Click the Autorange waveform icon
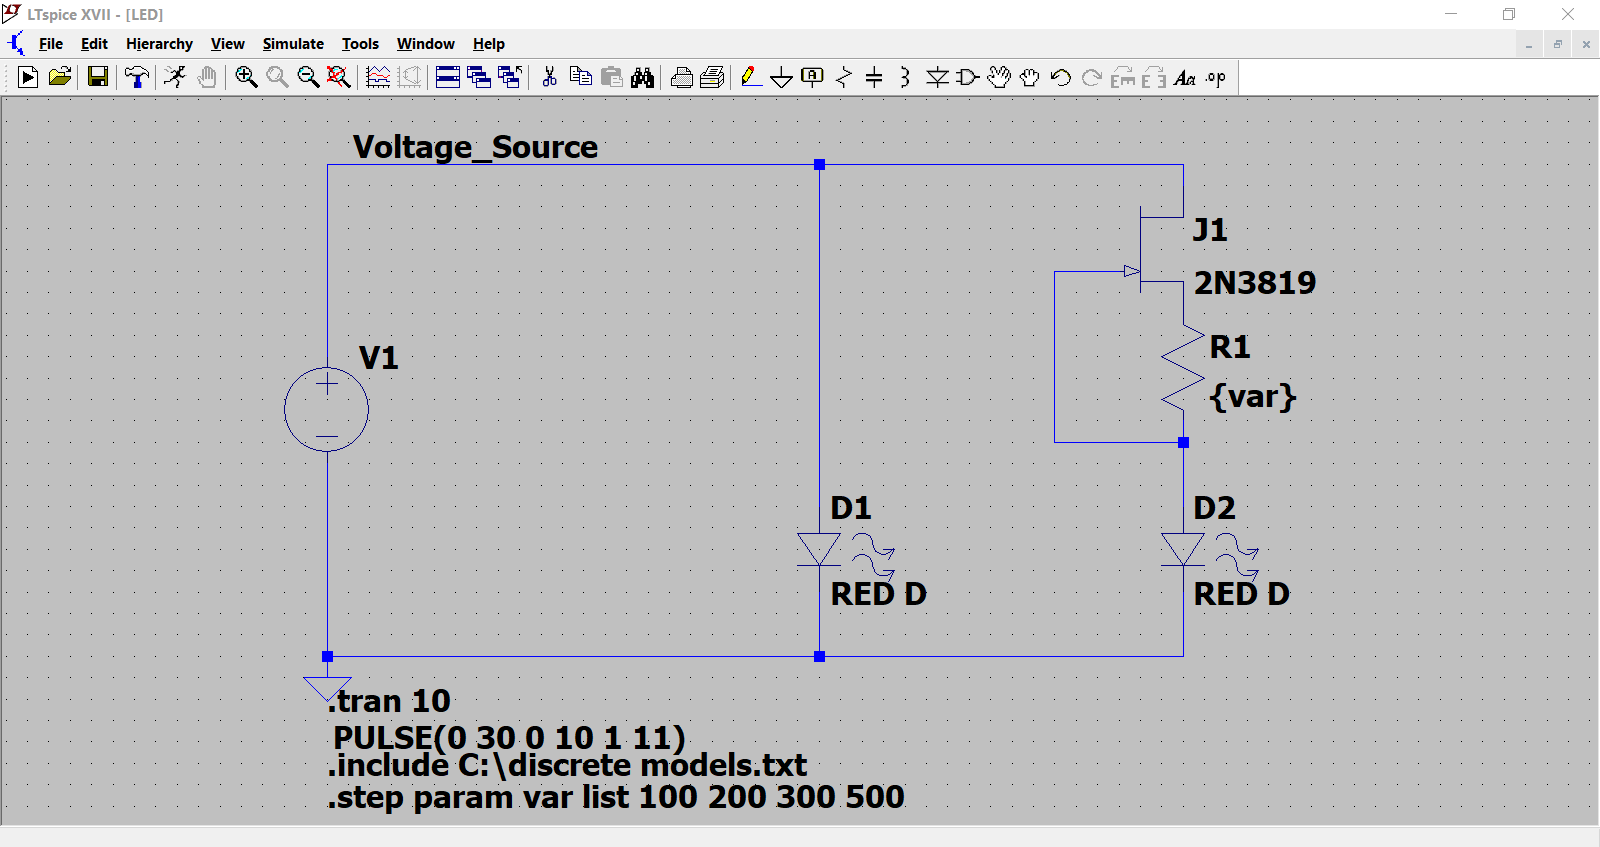 [x=378, y=77]
